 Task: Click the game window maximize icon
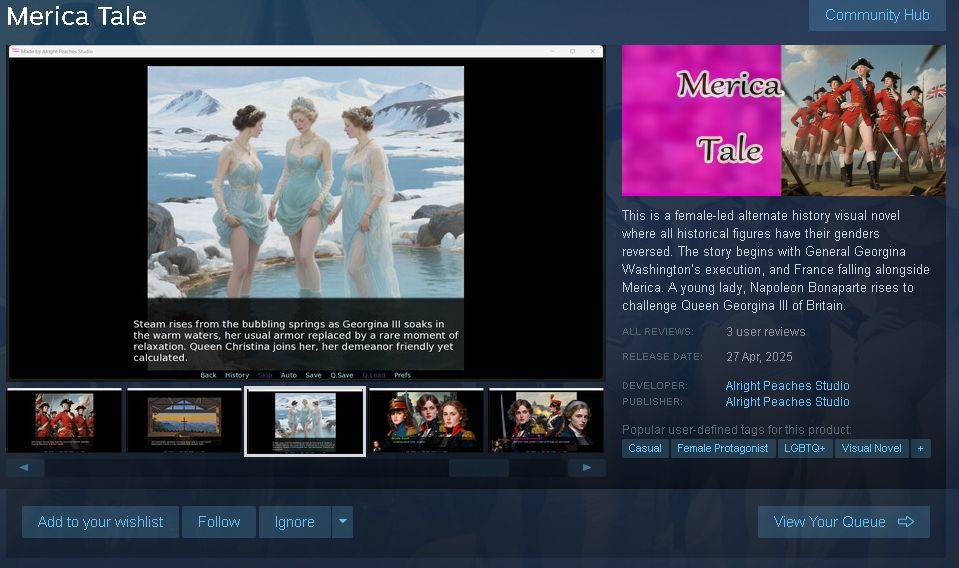pos(572,51)
